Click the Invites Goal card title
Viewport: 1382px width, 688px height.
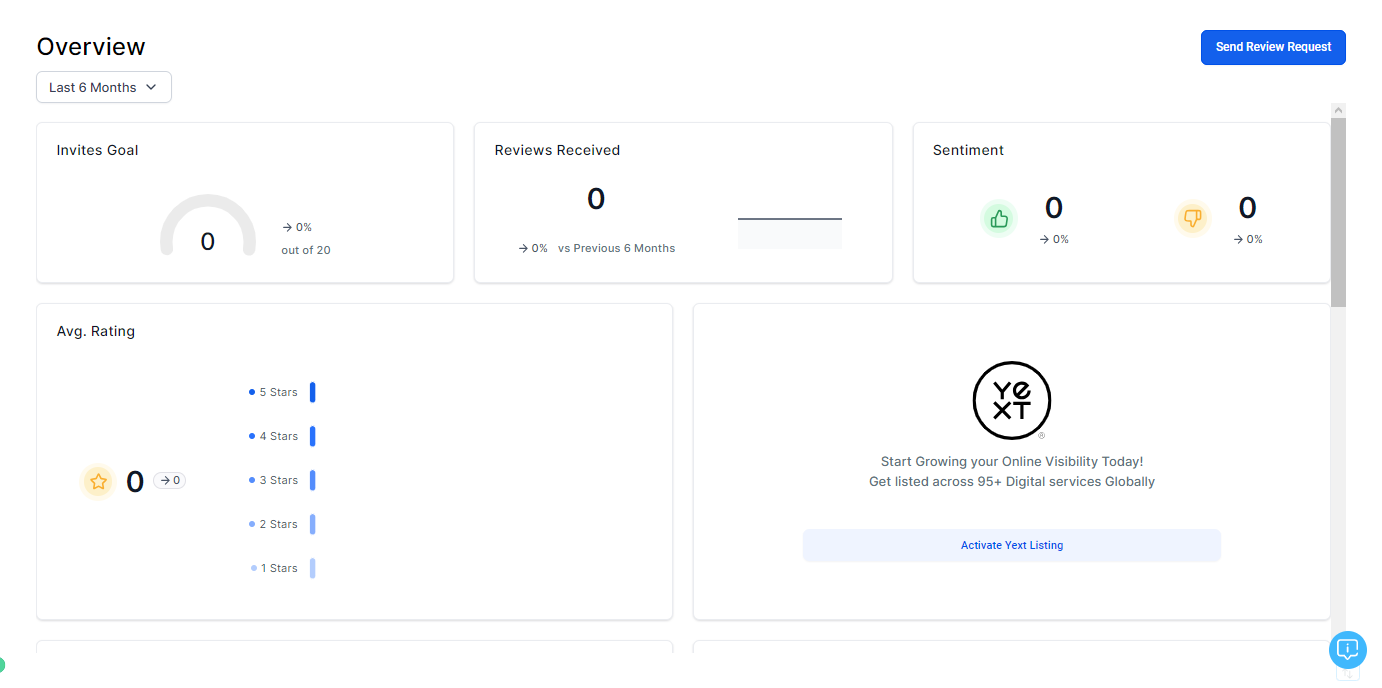pyautogui.click(x=98, y=150)
